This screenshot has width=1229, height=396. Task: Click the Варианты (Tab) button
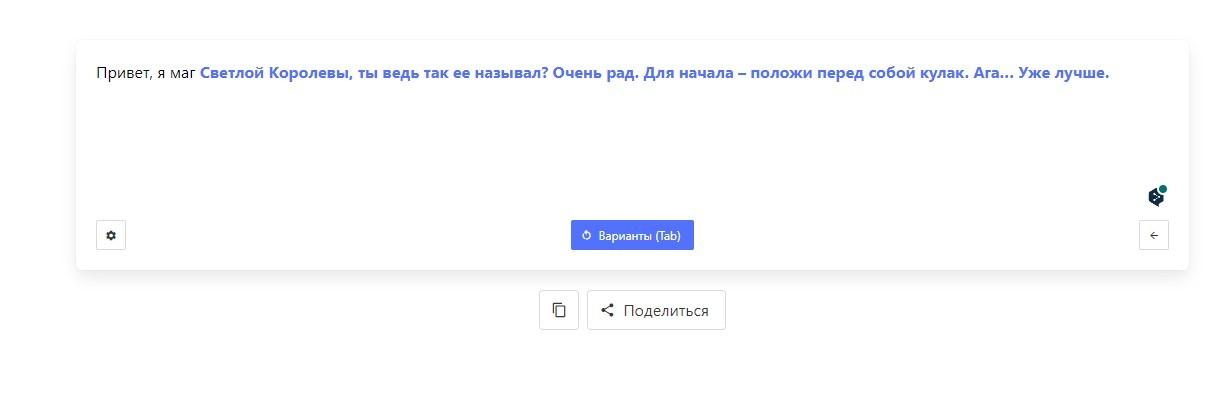click(632, 235)
